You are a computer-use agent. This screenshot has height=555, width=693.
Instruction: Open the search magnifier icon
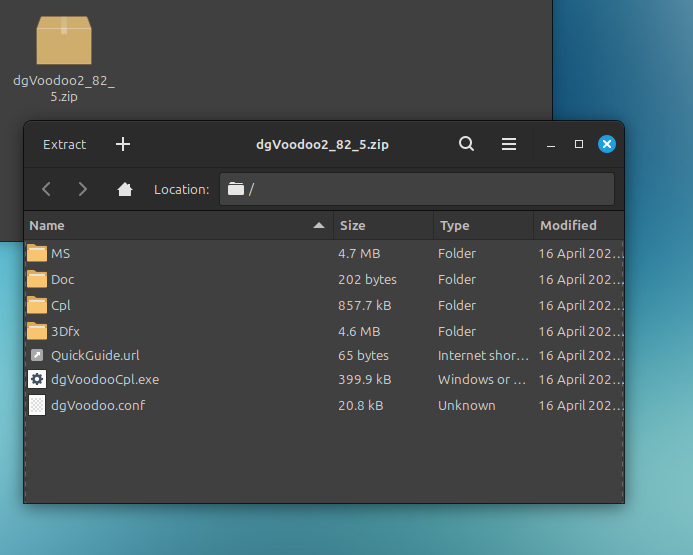tap(466, 144)
